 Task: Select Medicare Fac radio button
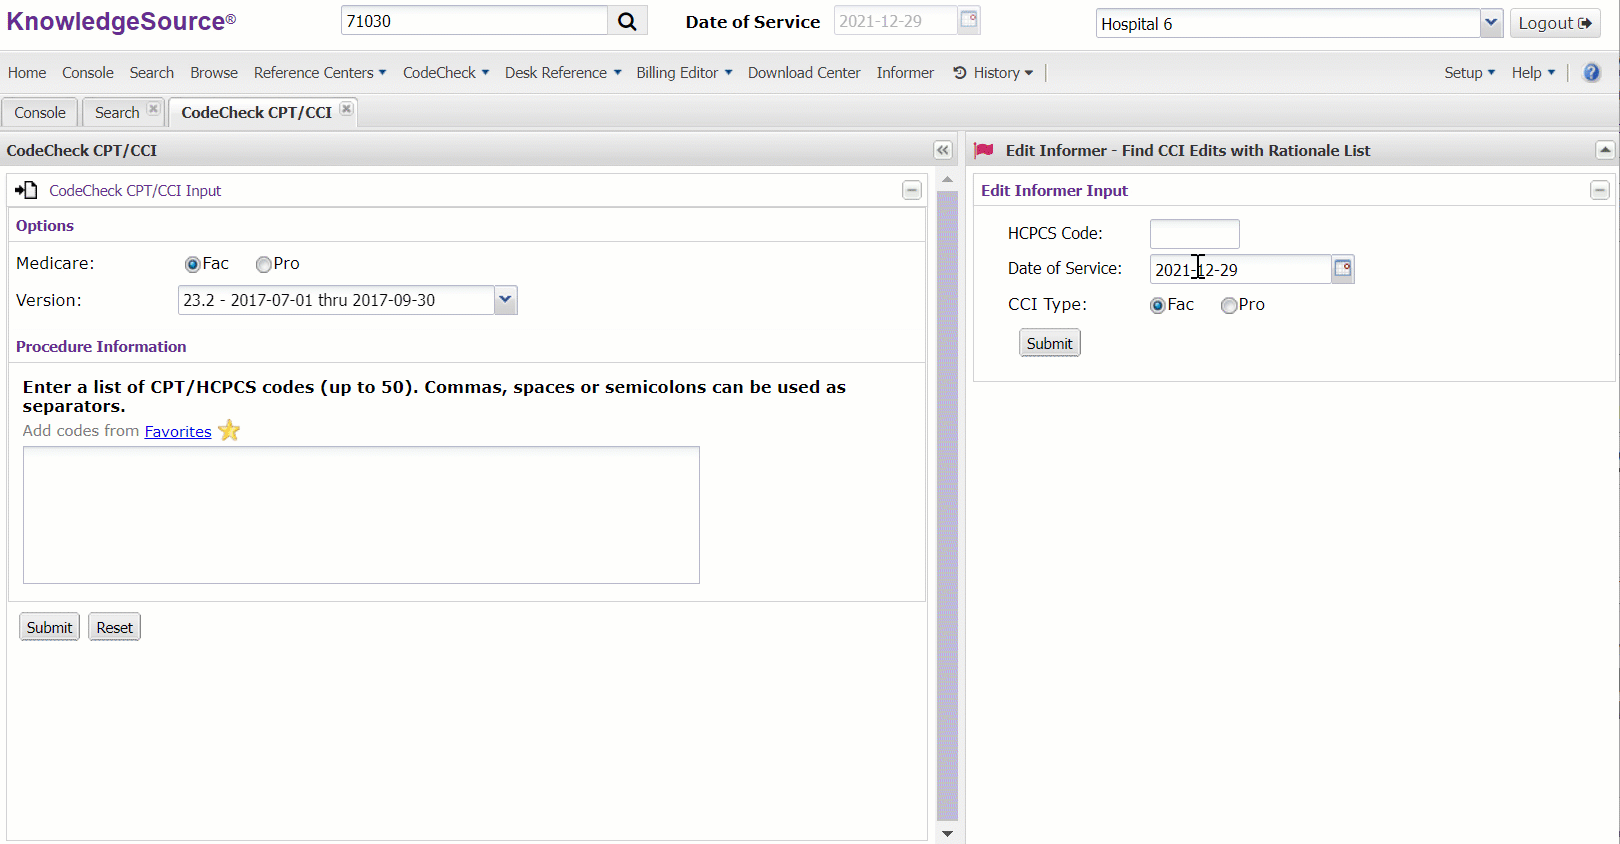pyautogui.click(x=193, y=264)
